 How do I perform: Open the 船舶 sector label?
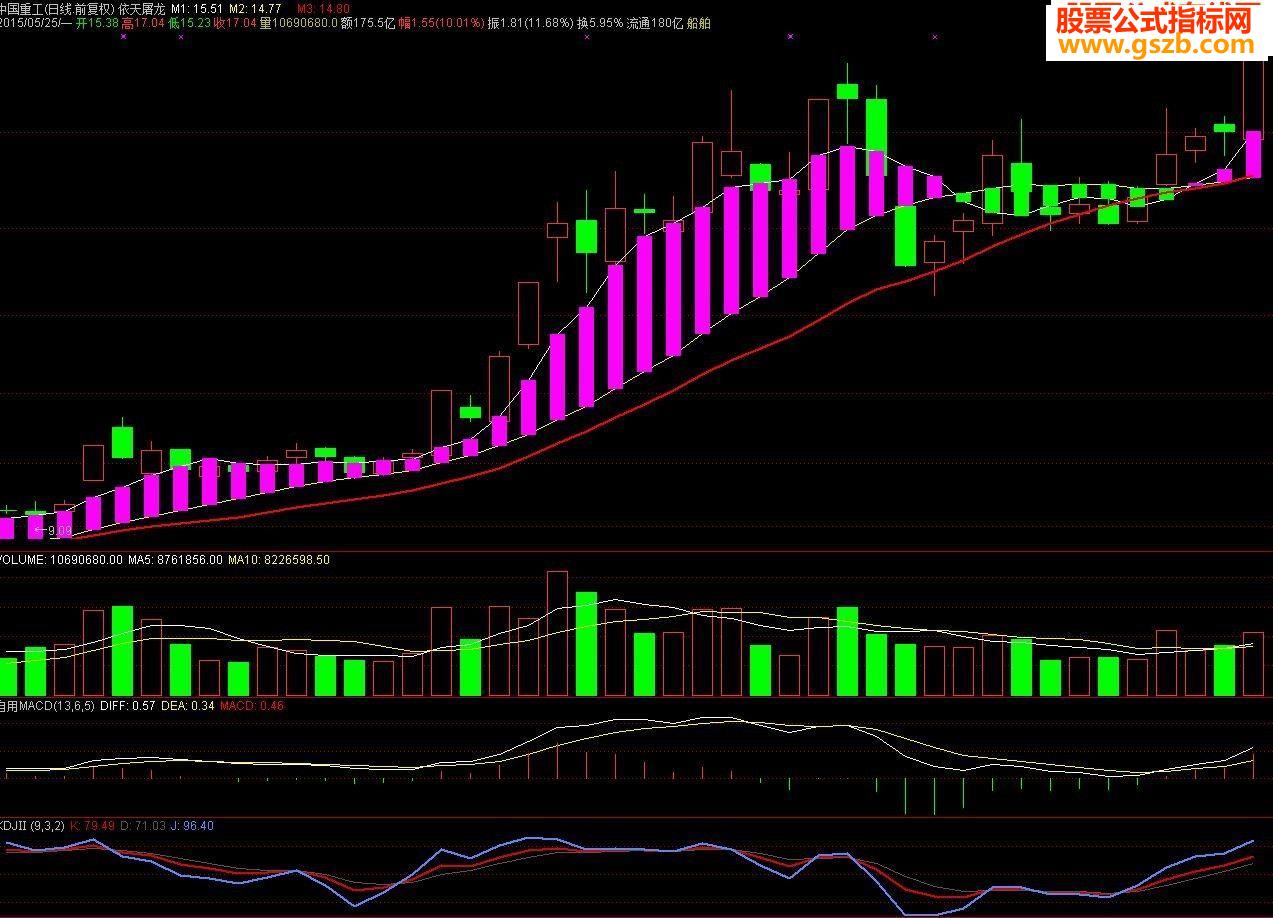click(x=698, y=22)
